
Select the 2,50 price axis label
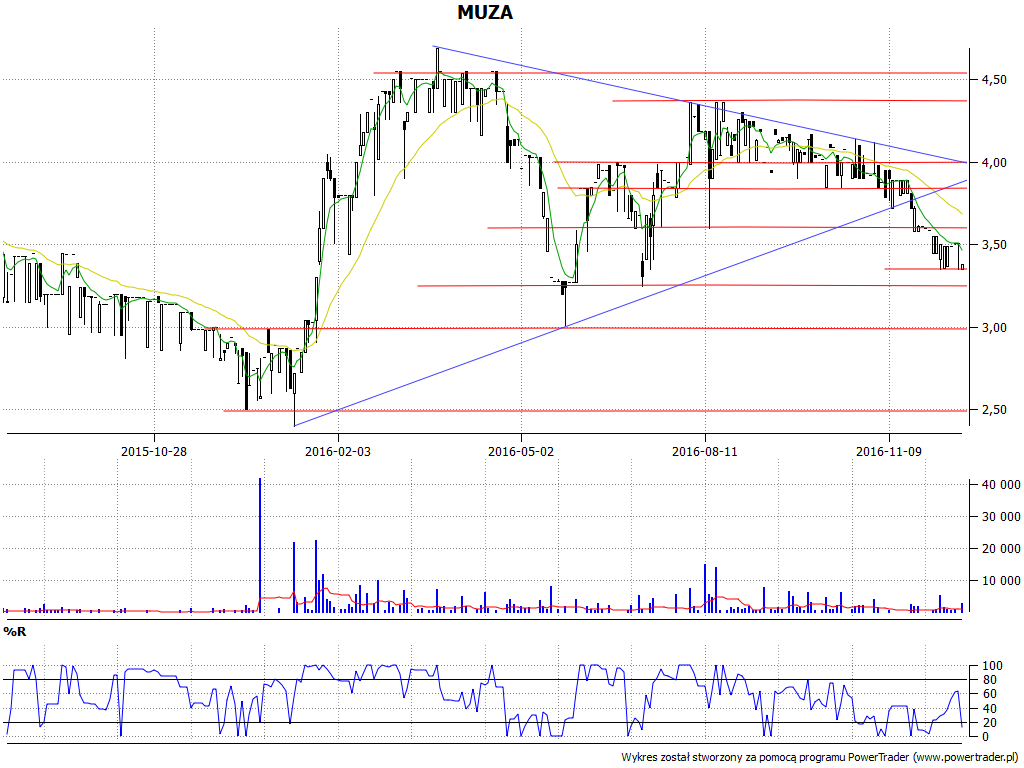[993, 410]
